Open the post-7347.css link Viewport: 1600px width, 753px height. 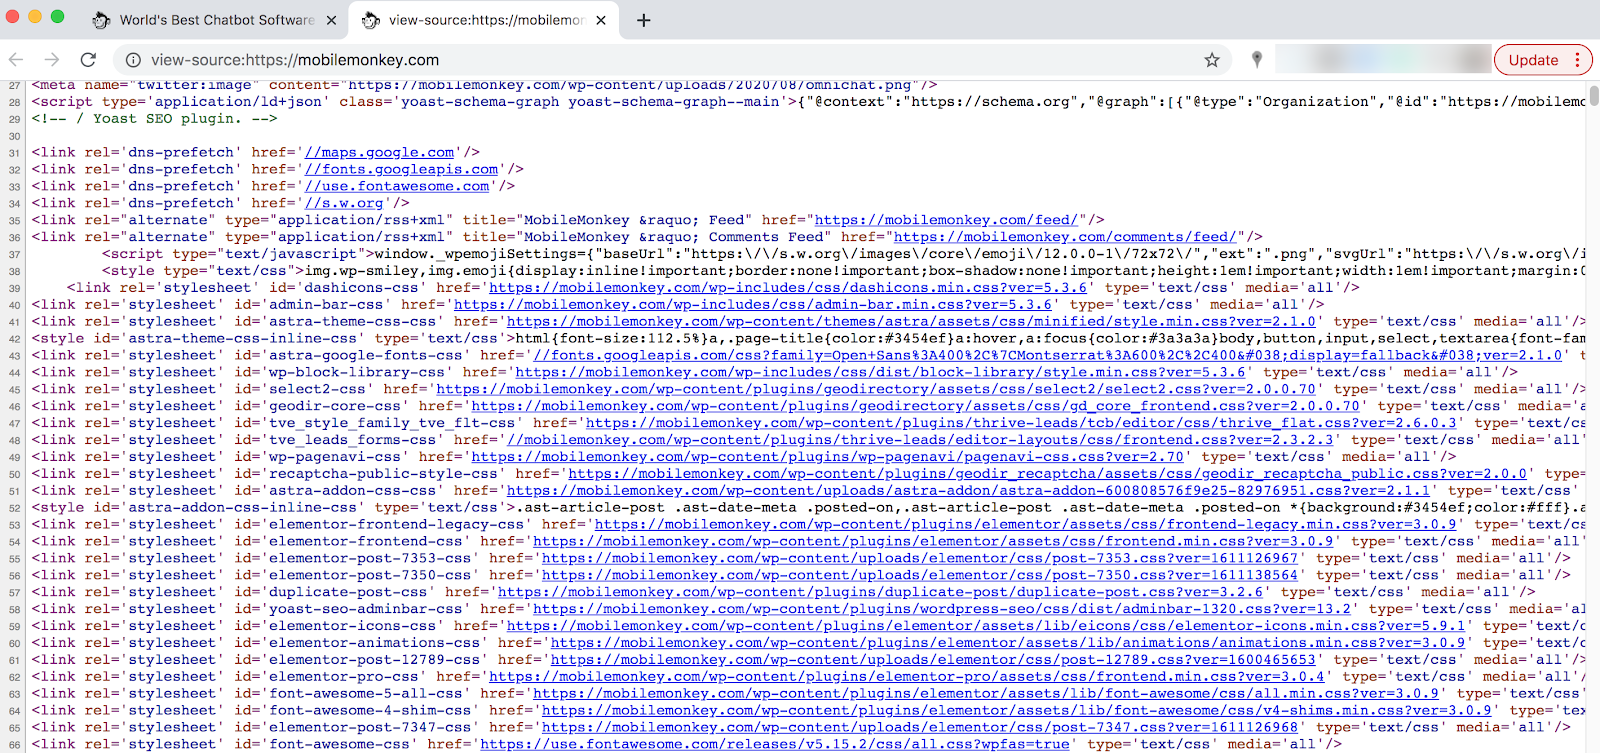point(920,729)
